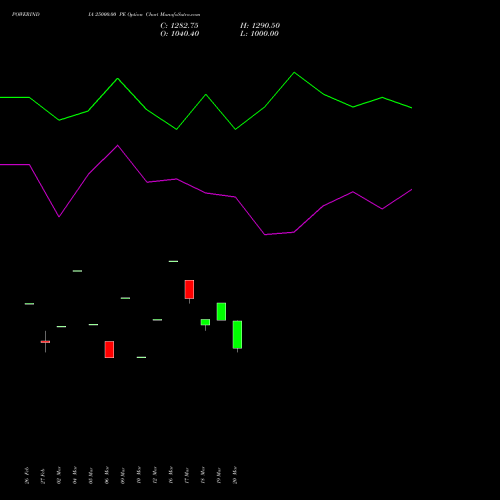The height and width of the screenshot is (500, 500).
Task: Click the tall green candlestick for 20 Mar
Action: pos(237,335)
